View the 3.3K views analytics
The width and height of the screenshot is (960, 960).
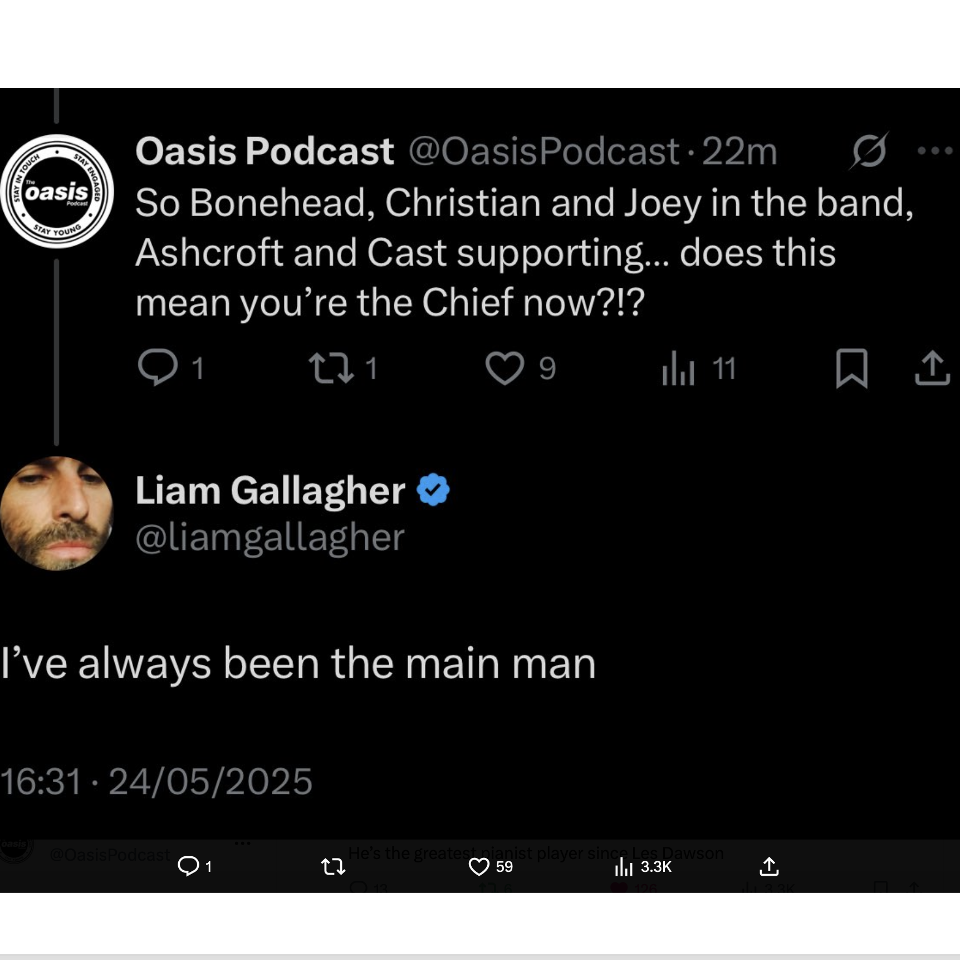[624, 867]
